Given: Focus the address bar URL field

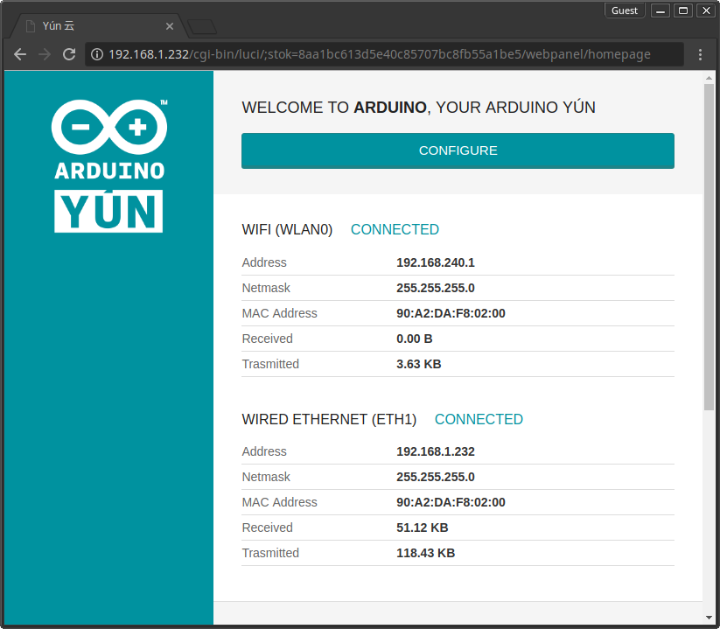Looking at the screenshot, I should (x=390, y=54).
